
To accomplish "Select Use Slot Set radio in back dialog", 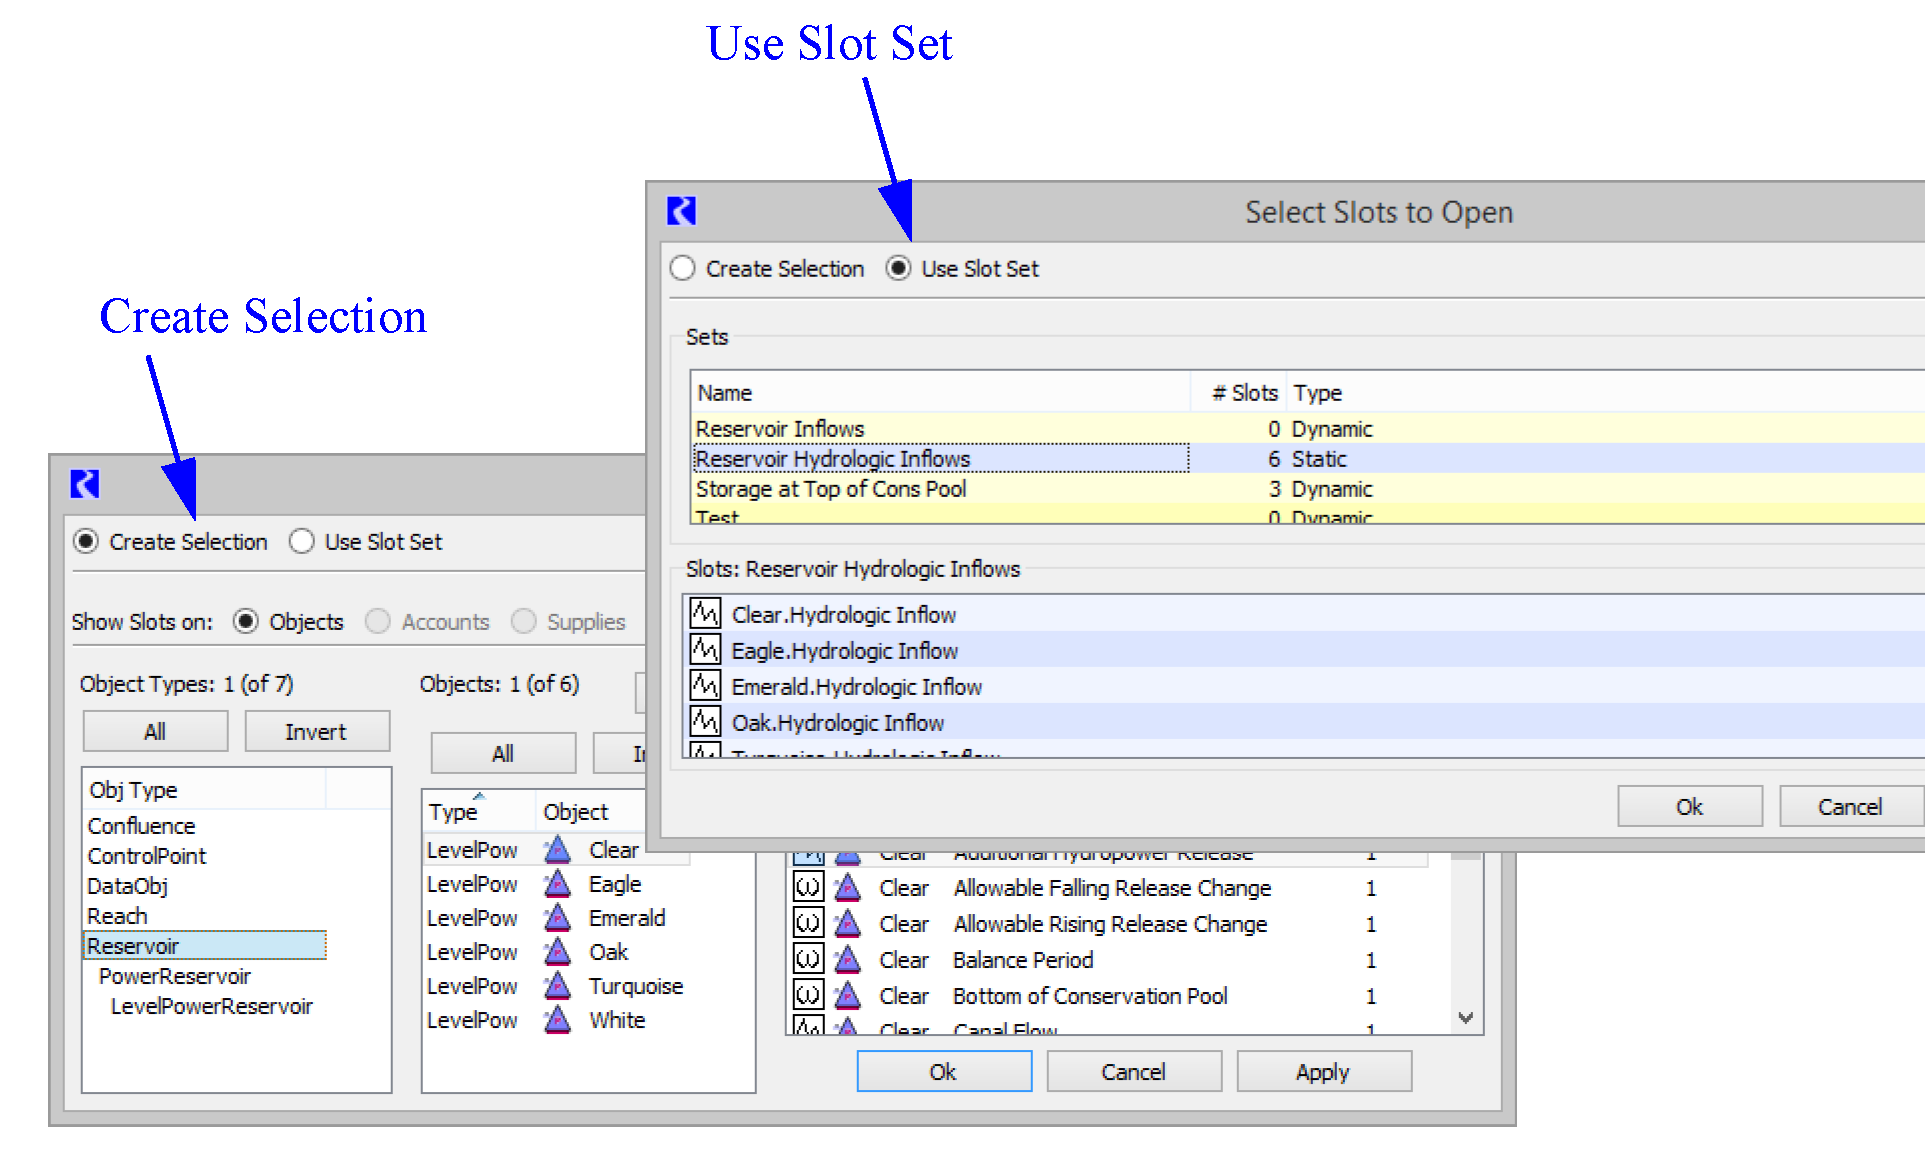I will pyautogui.click(x=301, y=542).
